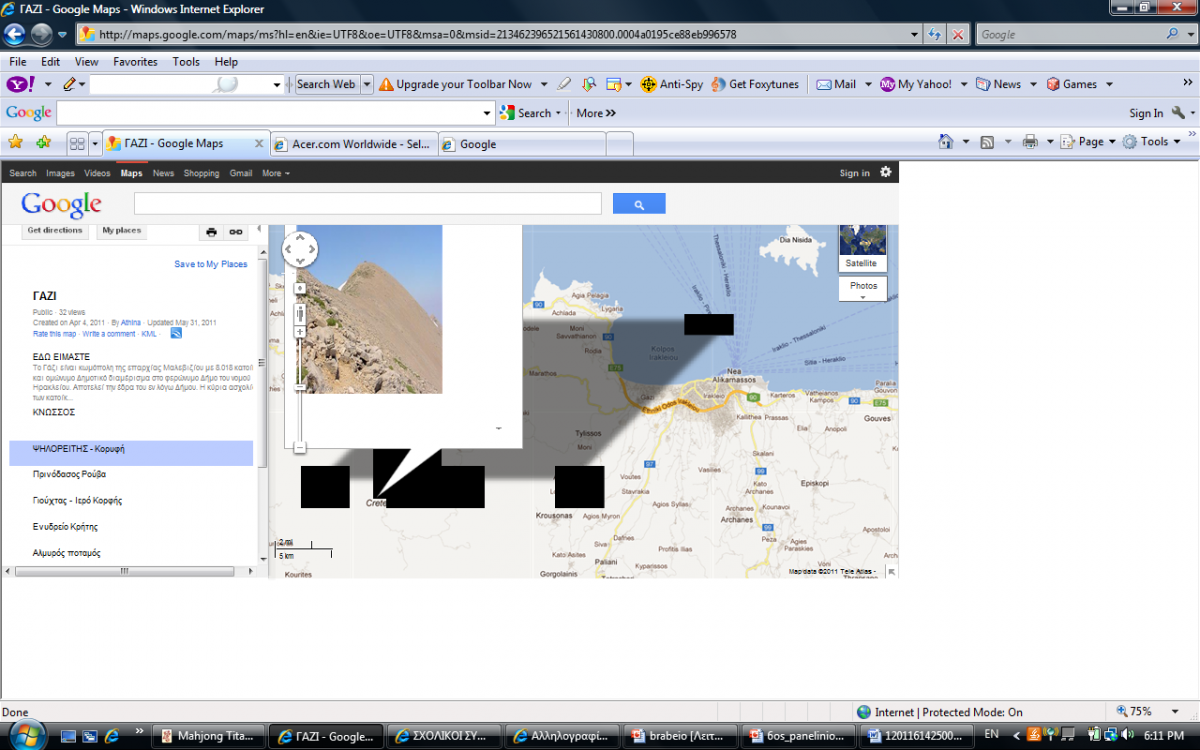Switch map to Satellite view
The width and height of the screenshot is (1200, 750).
[861, 249]
